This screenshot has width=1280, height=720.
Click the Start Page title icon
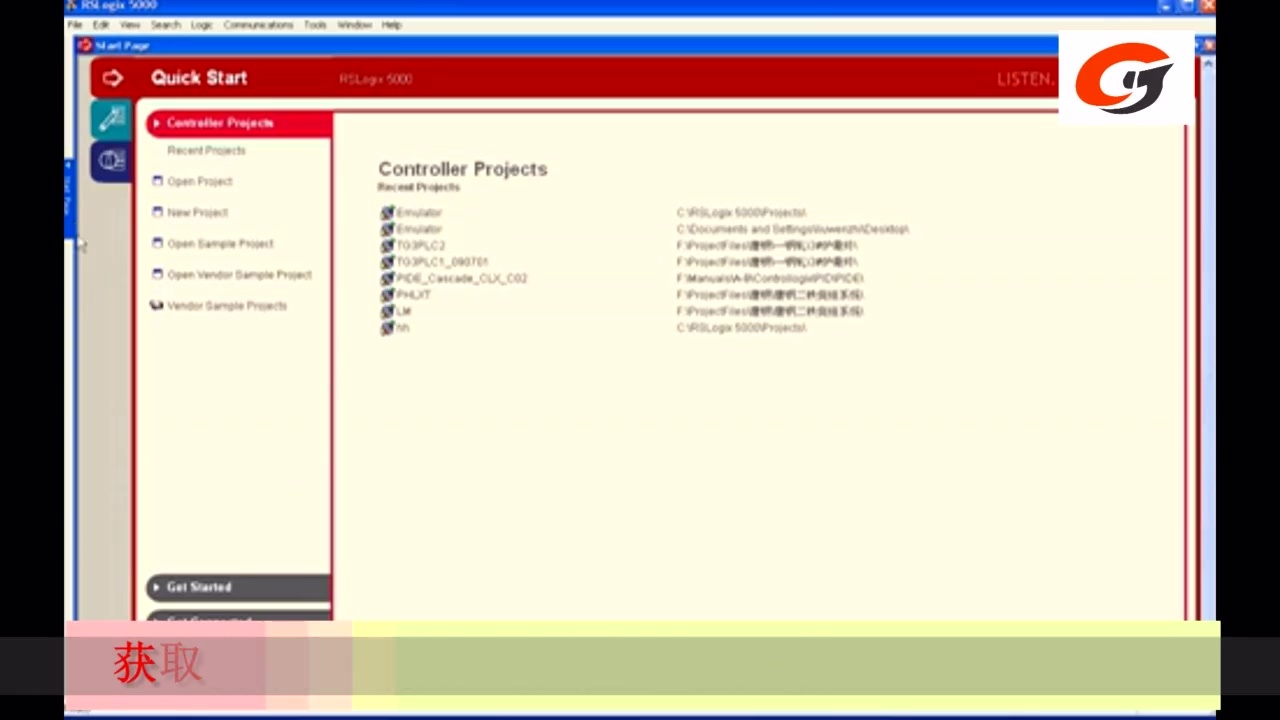coord(85,45)
